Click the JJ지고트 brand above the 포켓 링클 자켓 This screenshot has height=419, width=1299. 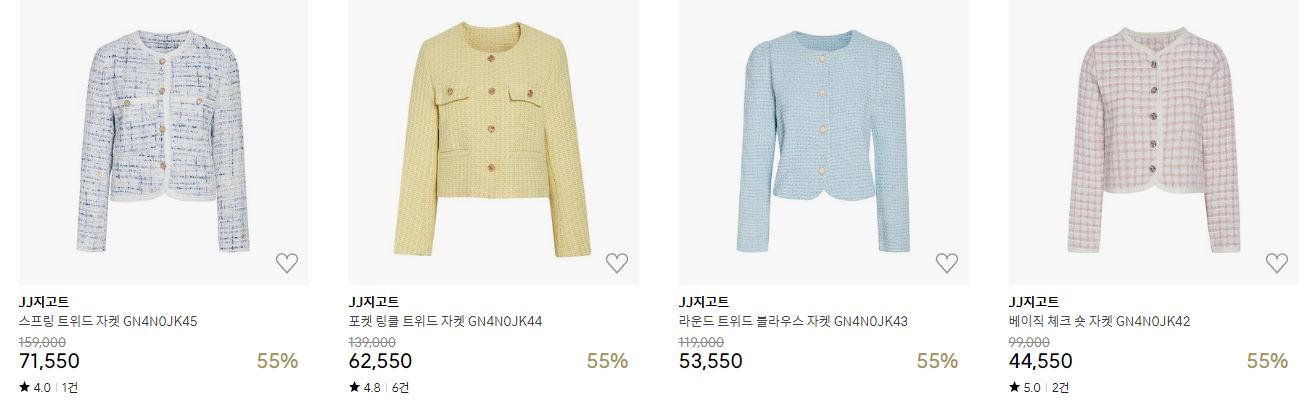(373, 302)
